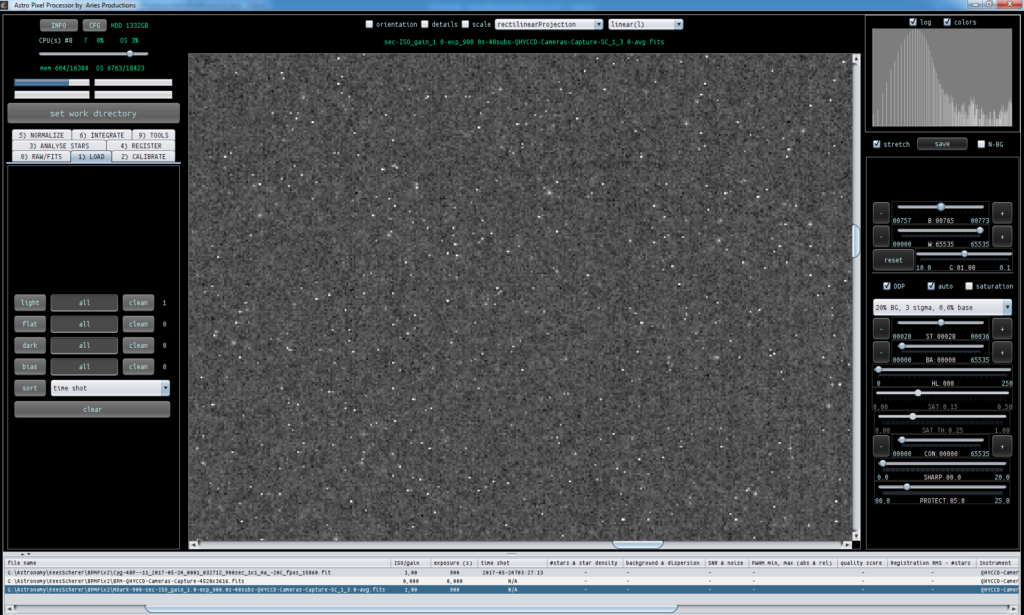Click the plus button beside the BA:00000 slider
1024x615 pixels.
point(1002,353)
